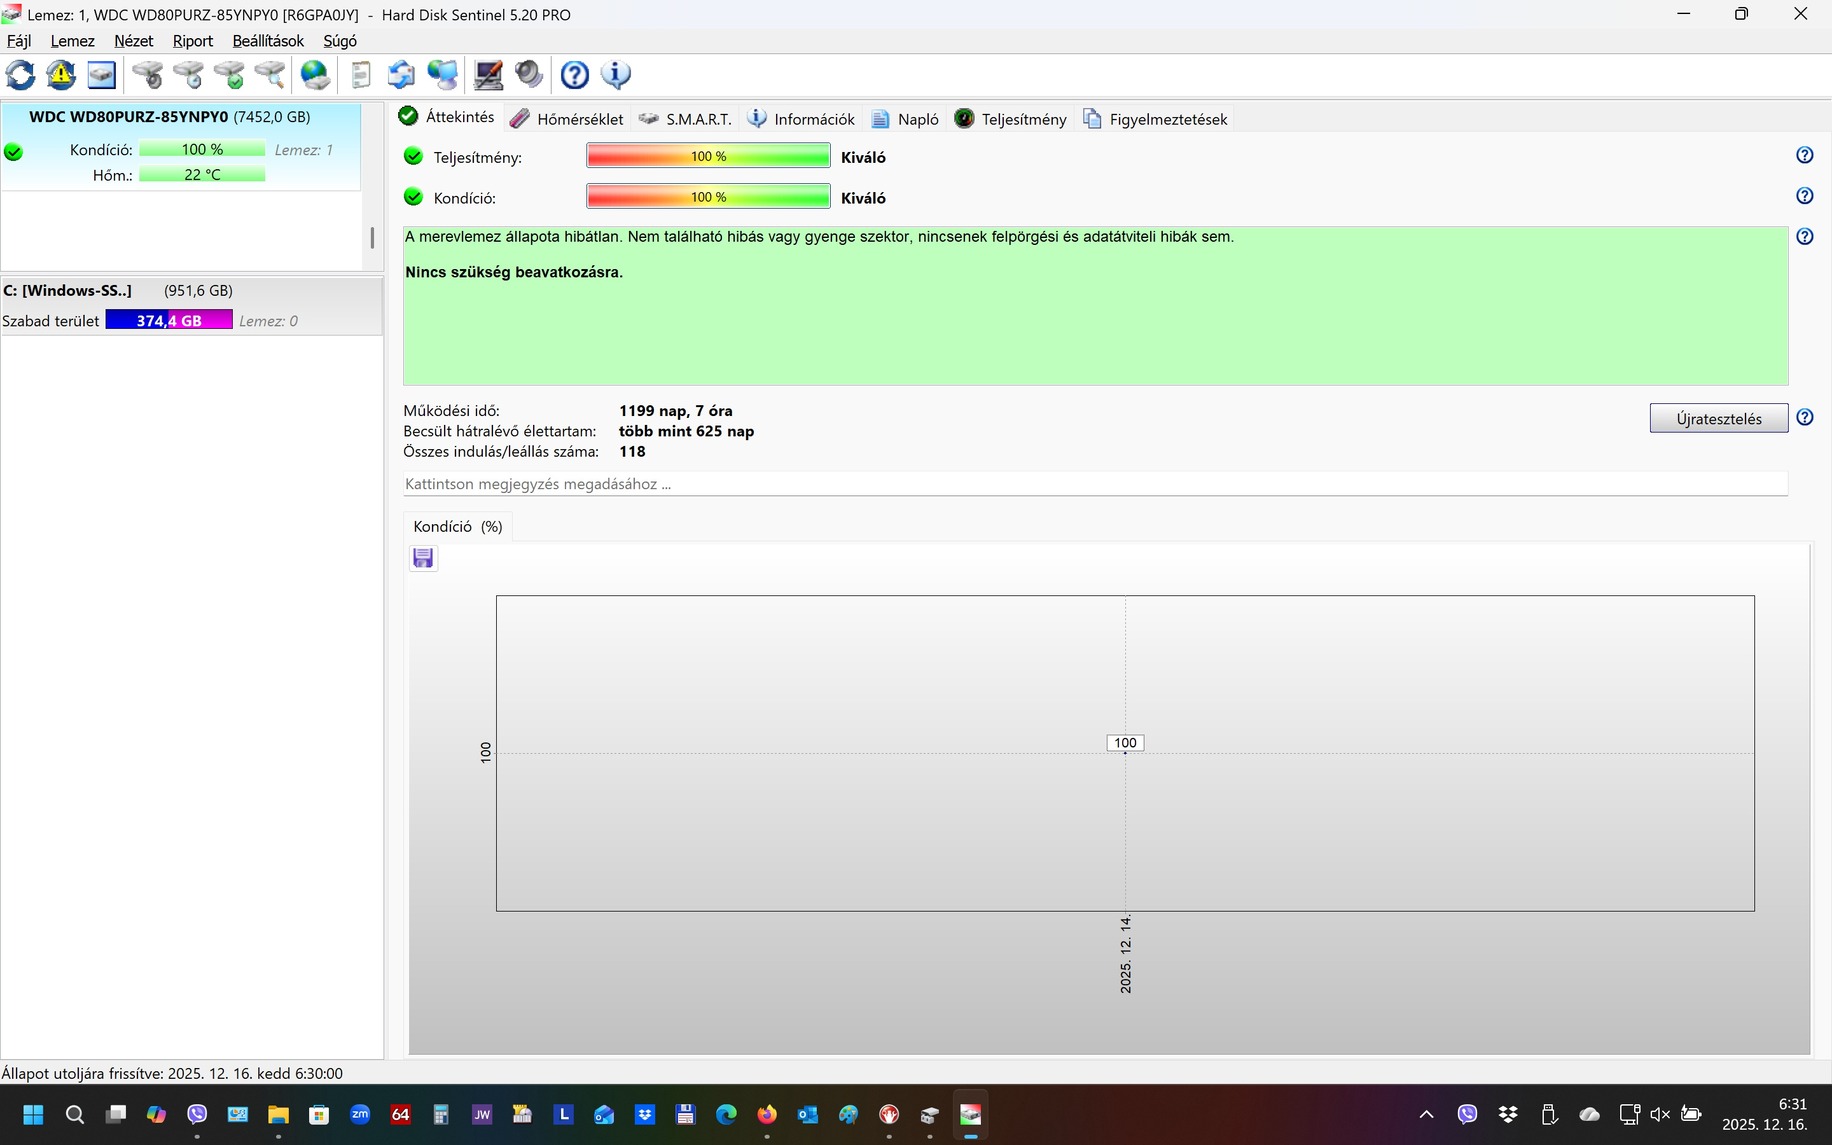The height and width of the screenshot is (1145, 1832).
Task: Switch to the Figyelmeztetések tab
Action: [1155, 119]
